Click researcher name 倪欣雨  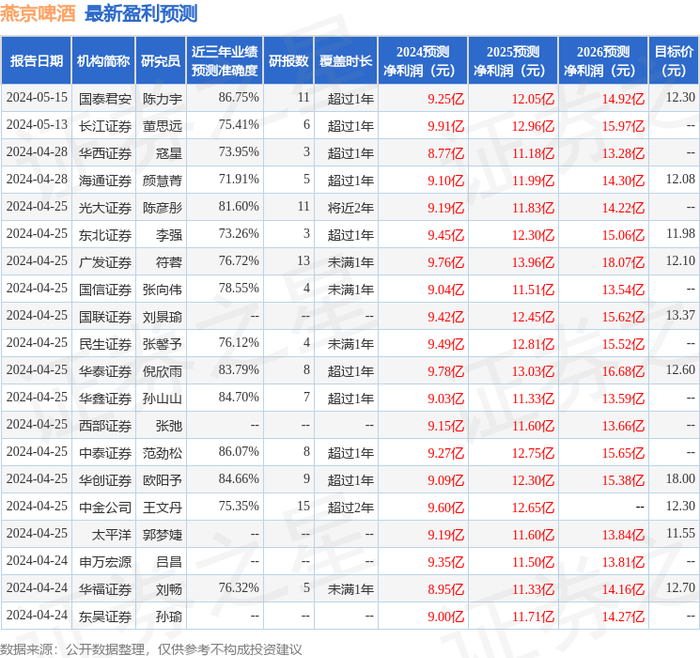pos(162,371)
